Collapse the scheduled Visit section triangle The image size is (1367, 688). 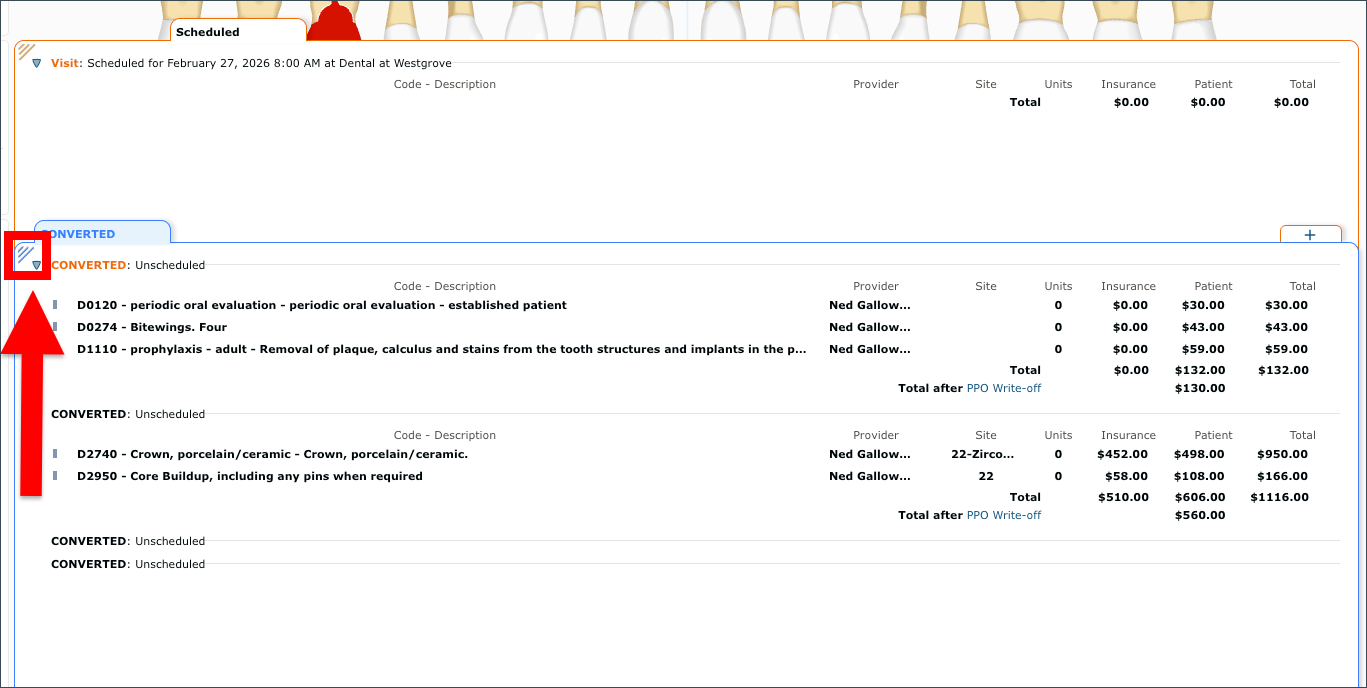(37, 63)
